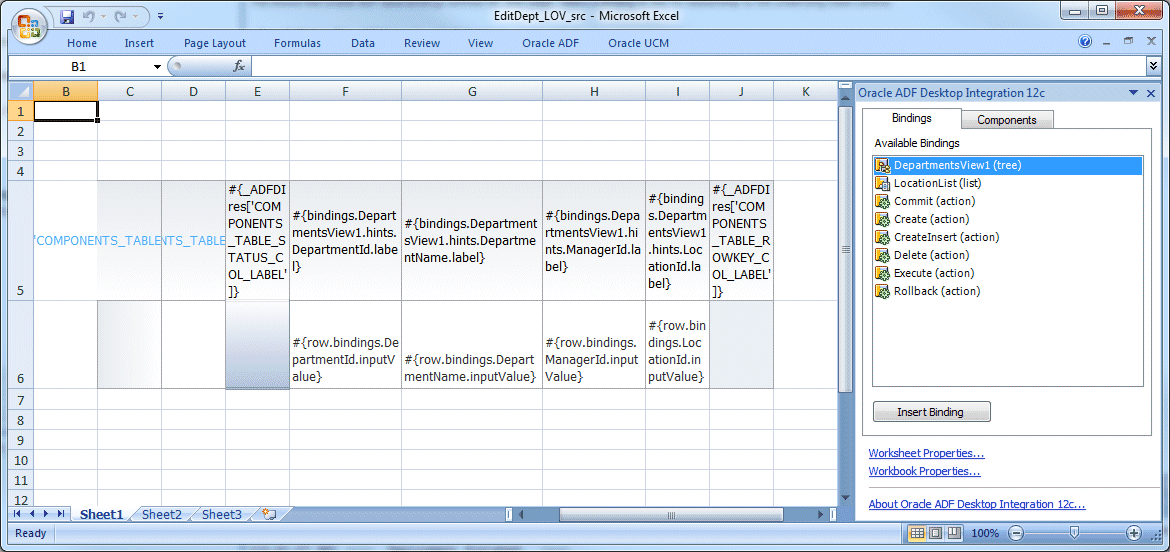Open Workbook Properties link
Viewport: 1170px width, 552px height.
[925, 471]
